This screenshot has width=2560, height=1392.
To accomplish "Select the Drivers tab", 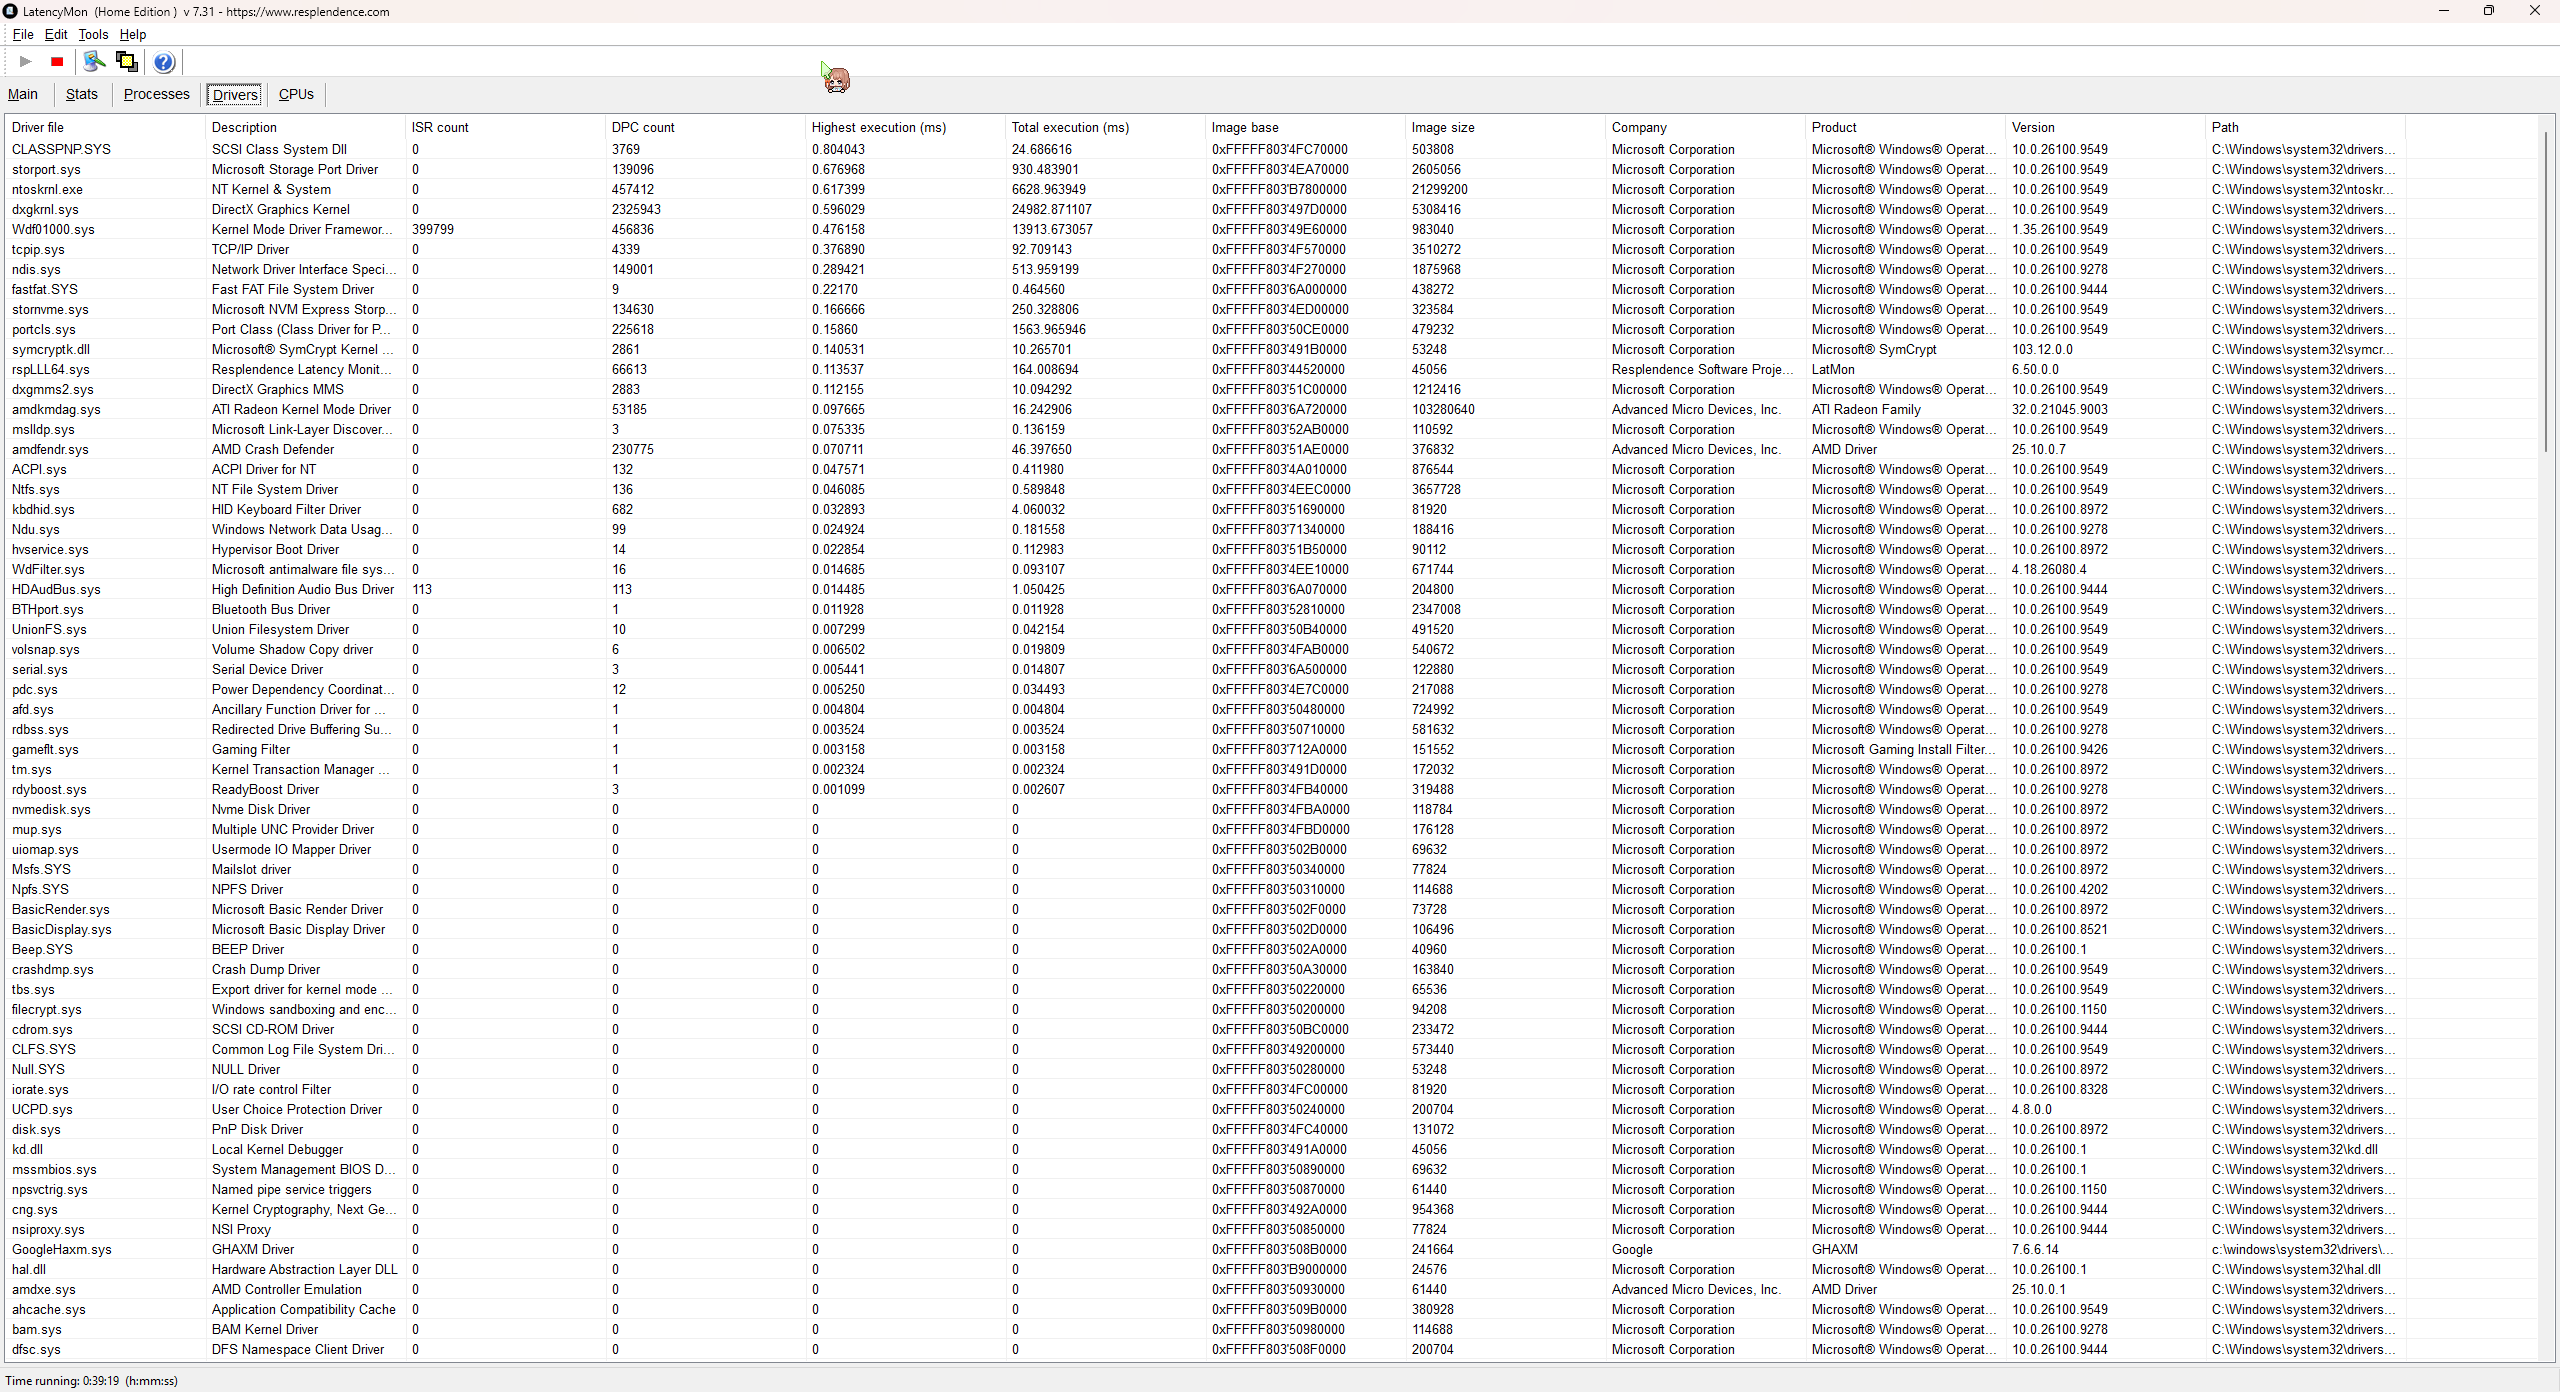I will [x=235, y=95].
